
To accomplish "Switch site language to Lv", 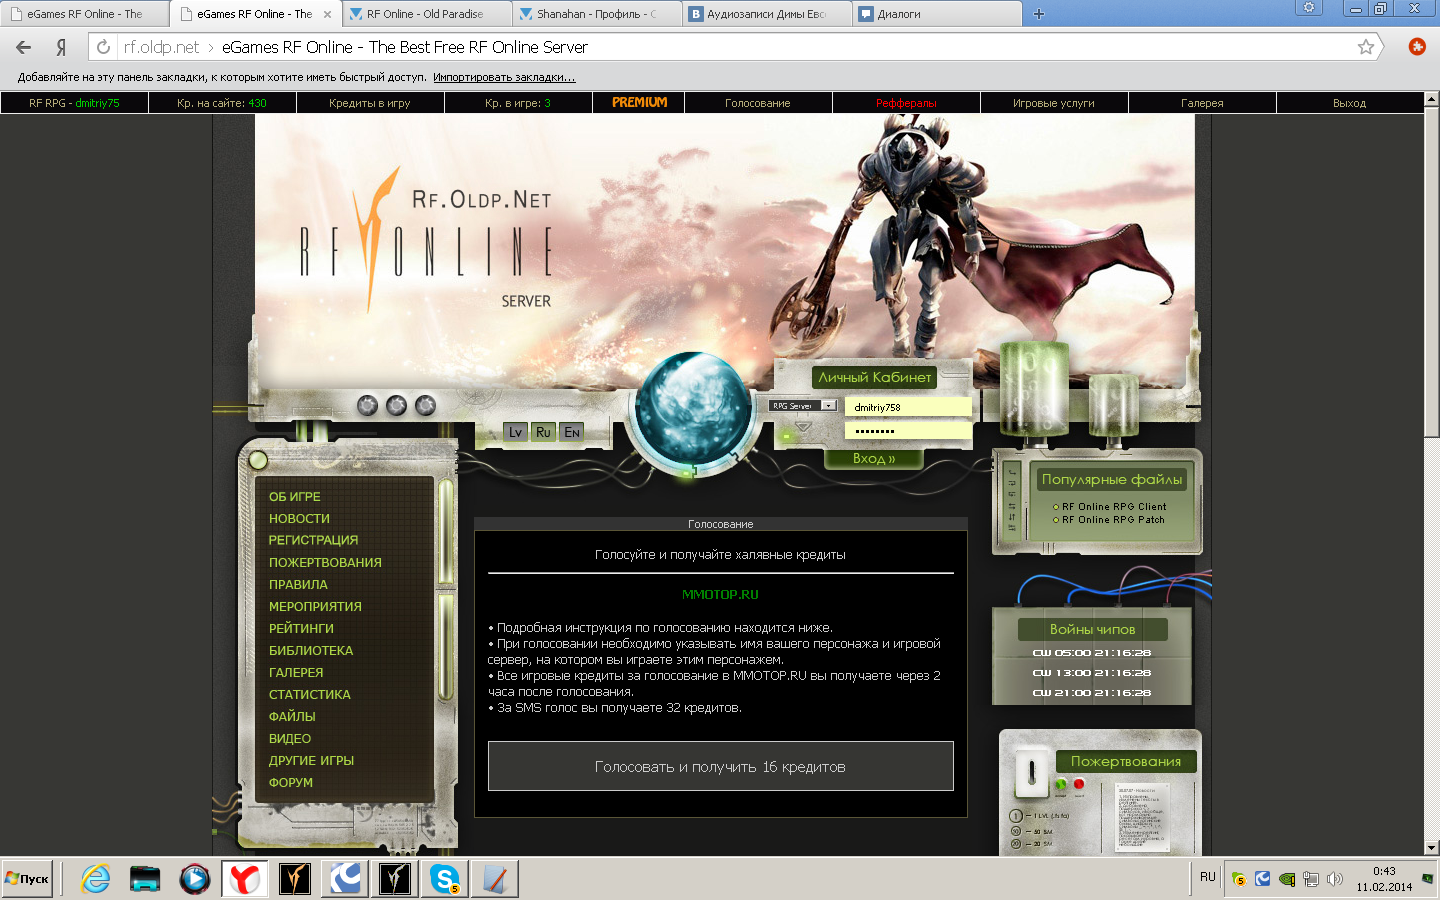I will pos(515,432).
